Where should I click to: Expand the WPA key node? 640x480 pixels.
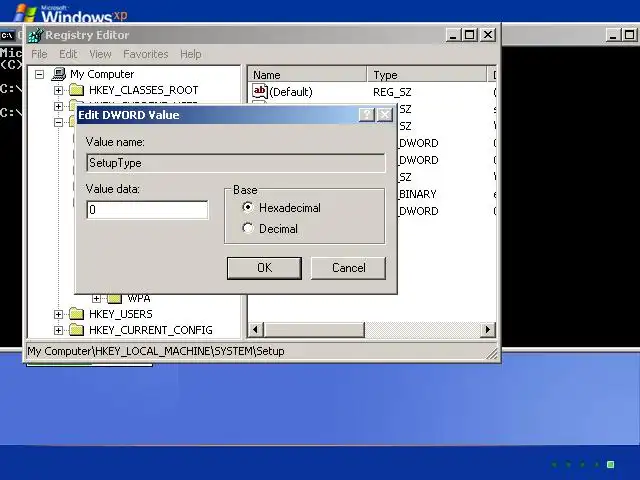[96, 298]
